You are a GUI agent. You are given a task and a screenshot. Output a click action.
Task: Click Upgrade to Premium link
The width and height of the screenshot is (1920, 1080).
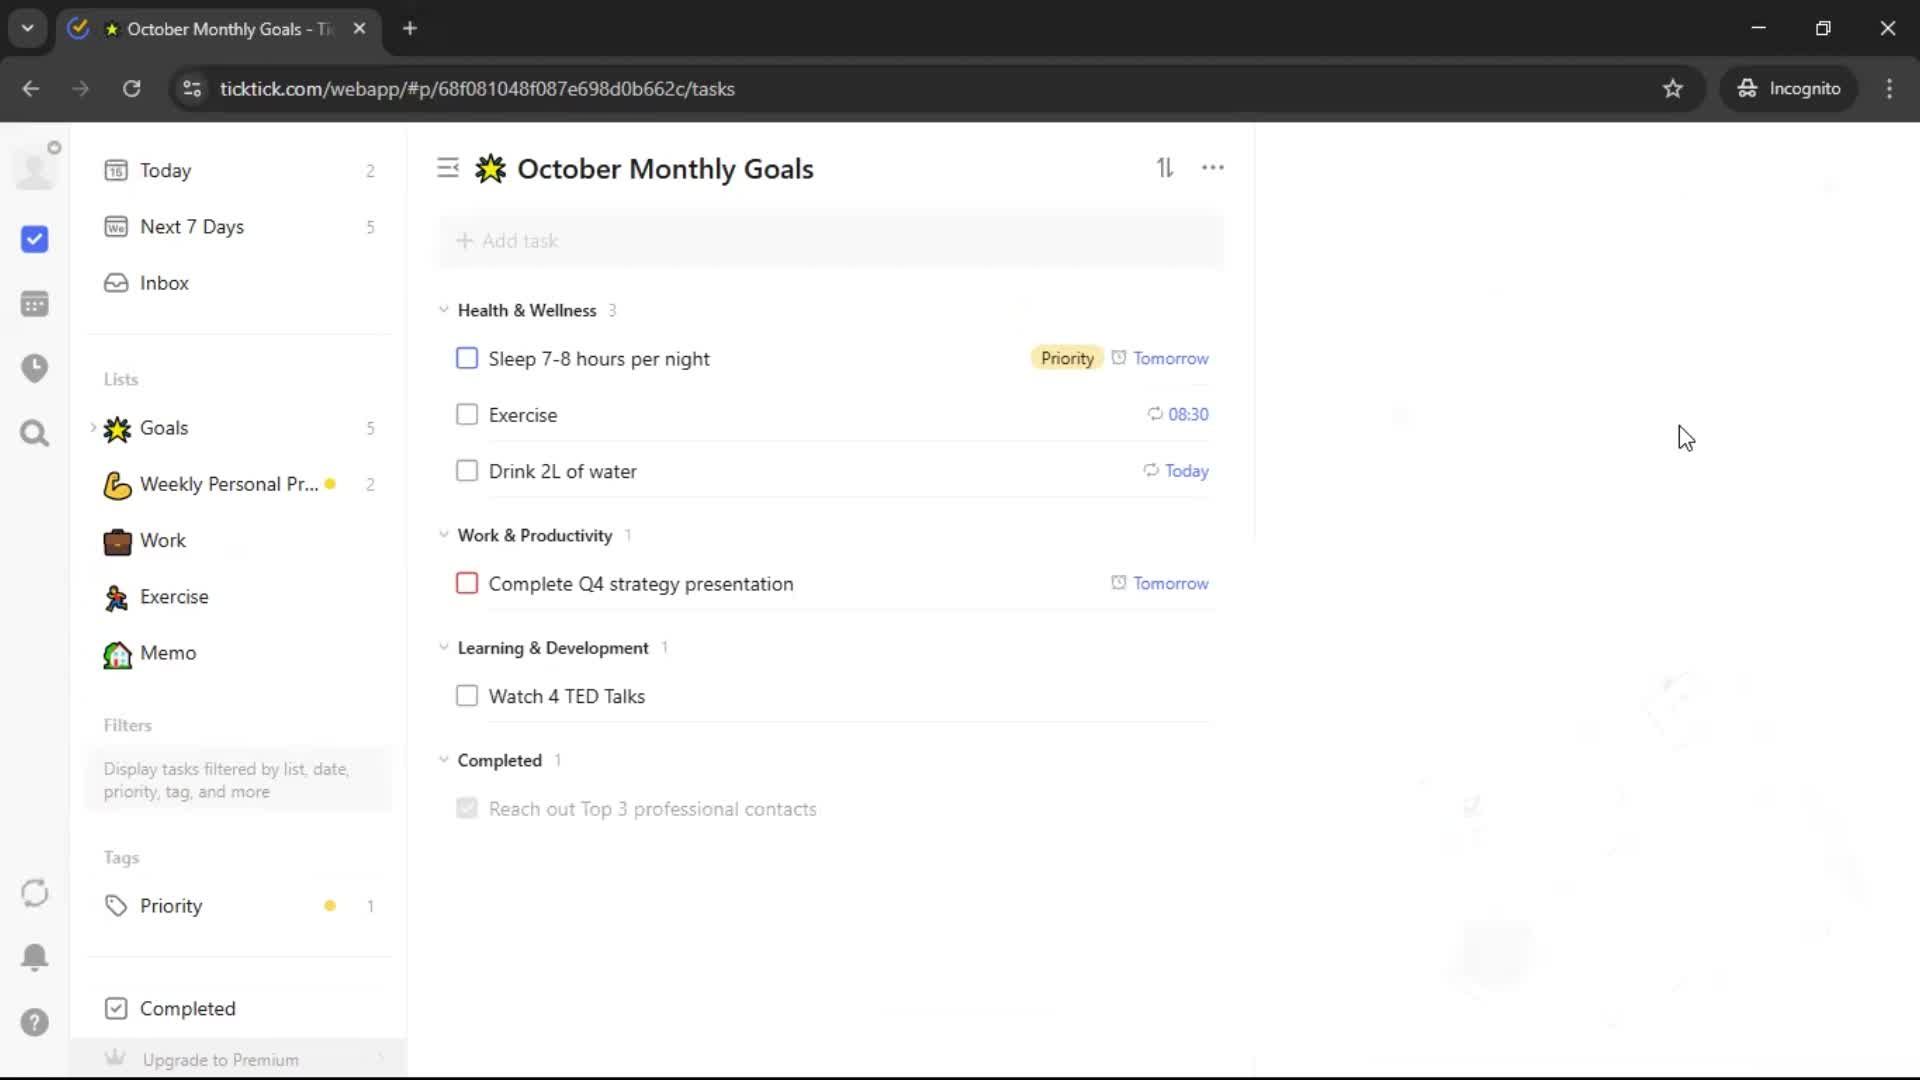220,1059
